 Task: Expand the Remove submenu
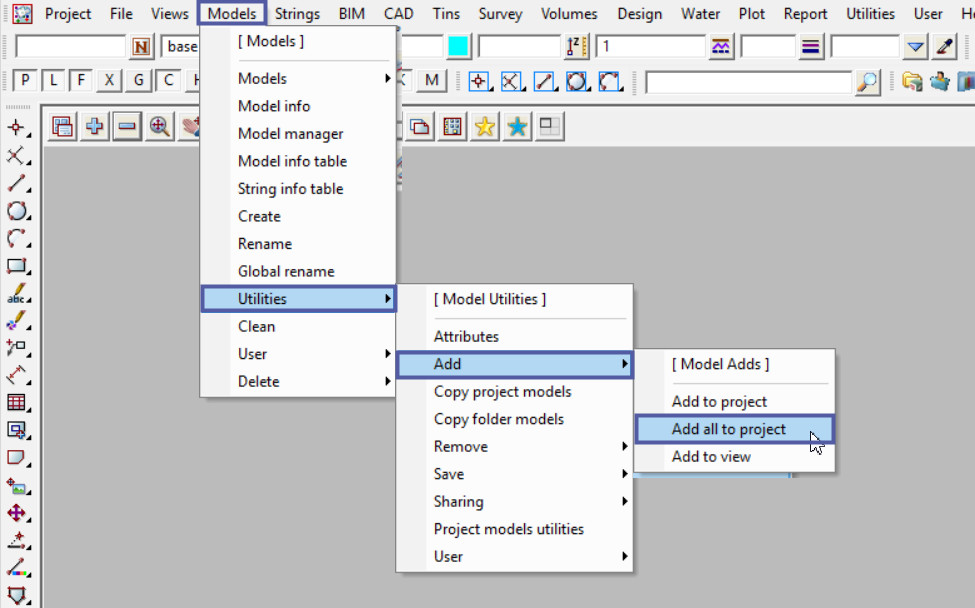point(514,446)
